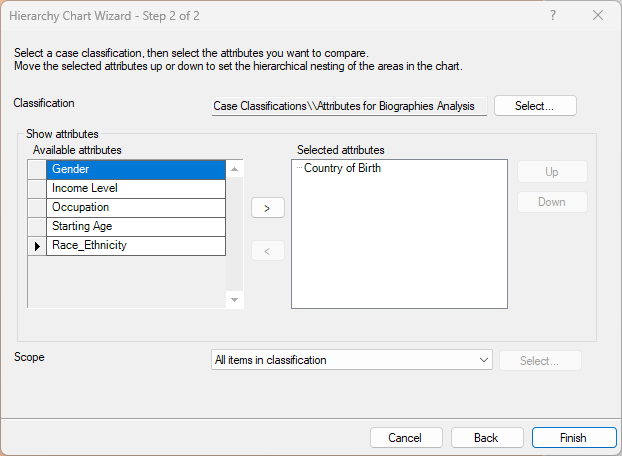The width and height of the screenshot is (622, 456).
Task: Select the Race_Ethnicity attribute row
Action: tap(136, 245)
